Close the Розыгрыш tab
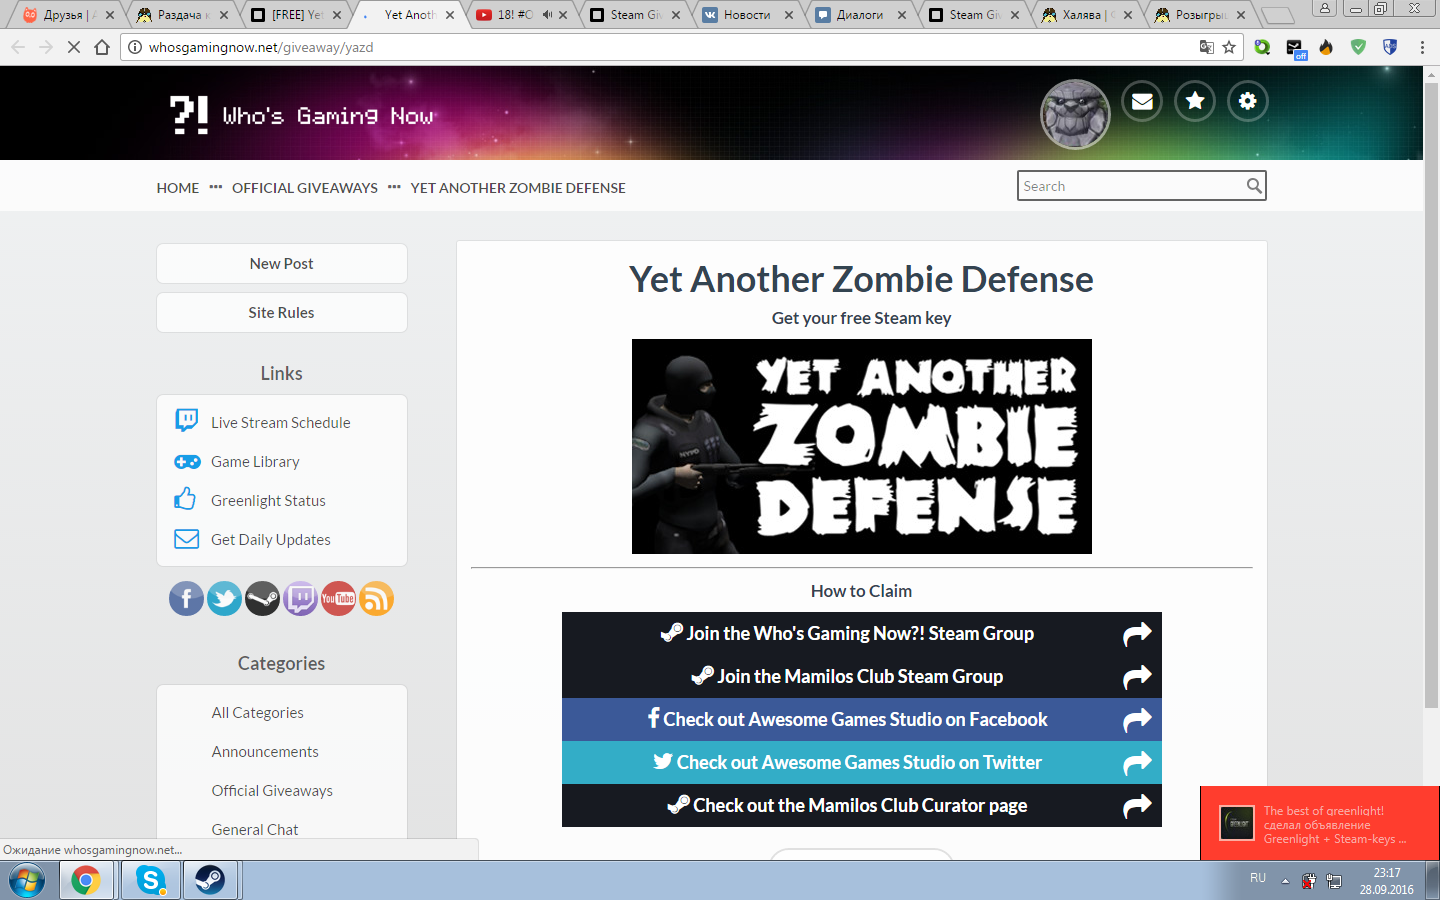This screenshot has width=1440, height=900. coord(1241,15)
